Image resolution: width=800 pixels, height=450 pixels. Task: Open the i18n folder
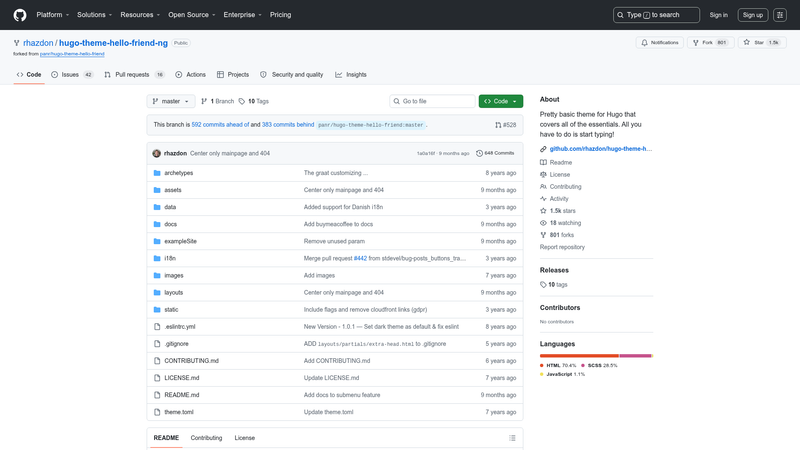170,258
